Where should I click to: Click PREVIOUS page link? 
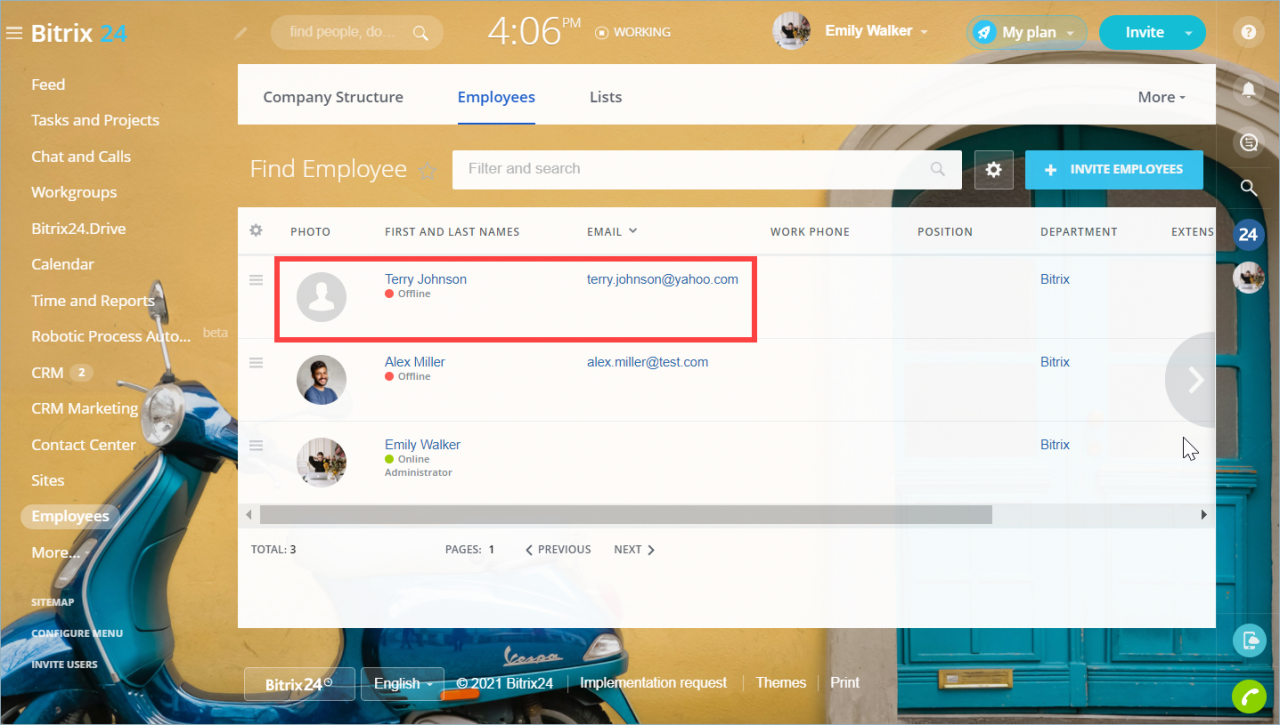click(x=558, y=549)
